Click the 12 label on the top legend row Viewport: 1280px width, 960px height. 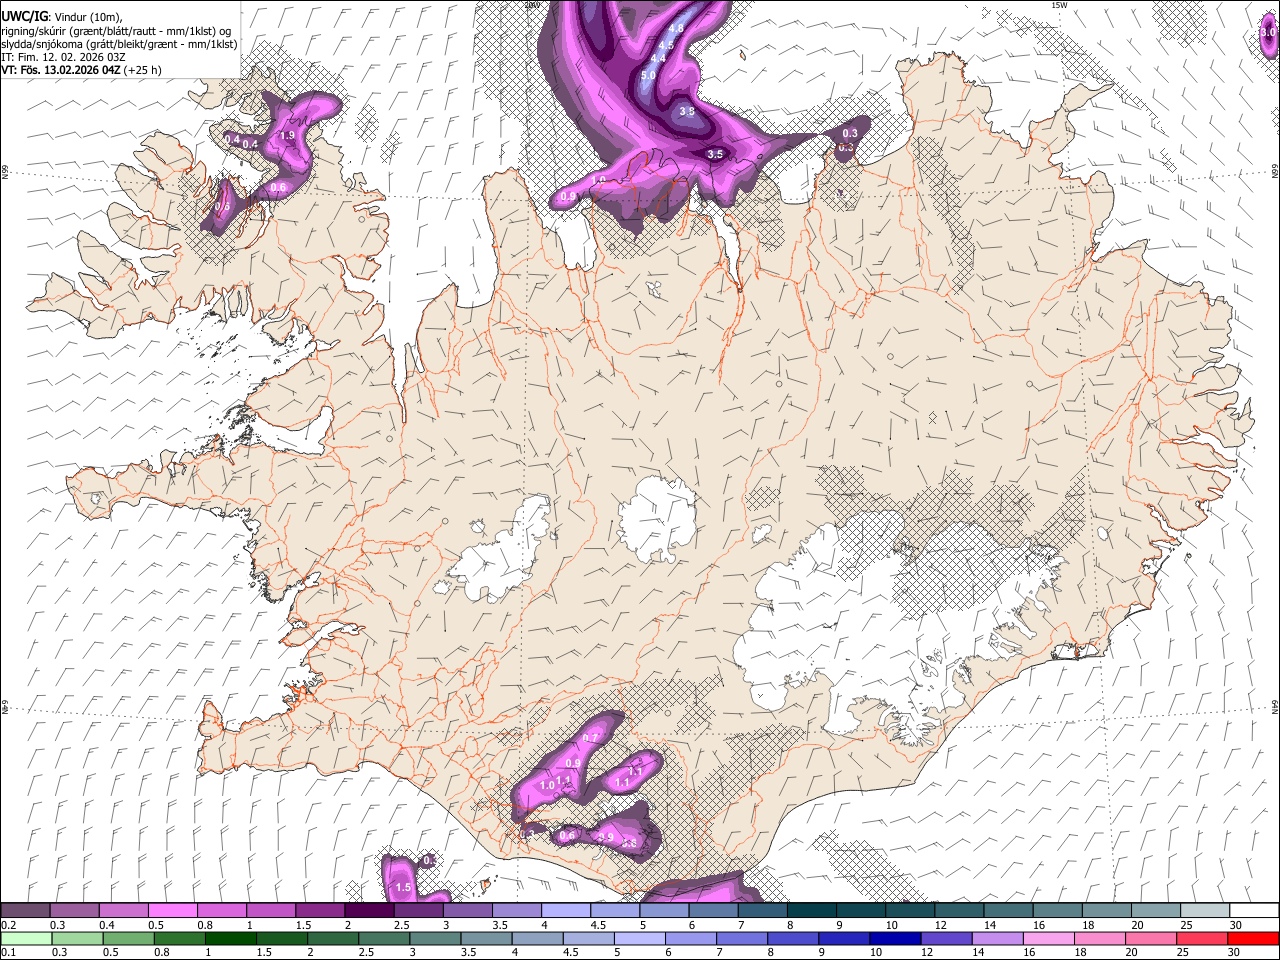coord(940,925)
